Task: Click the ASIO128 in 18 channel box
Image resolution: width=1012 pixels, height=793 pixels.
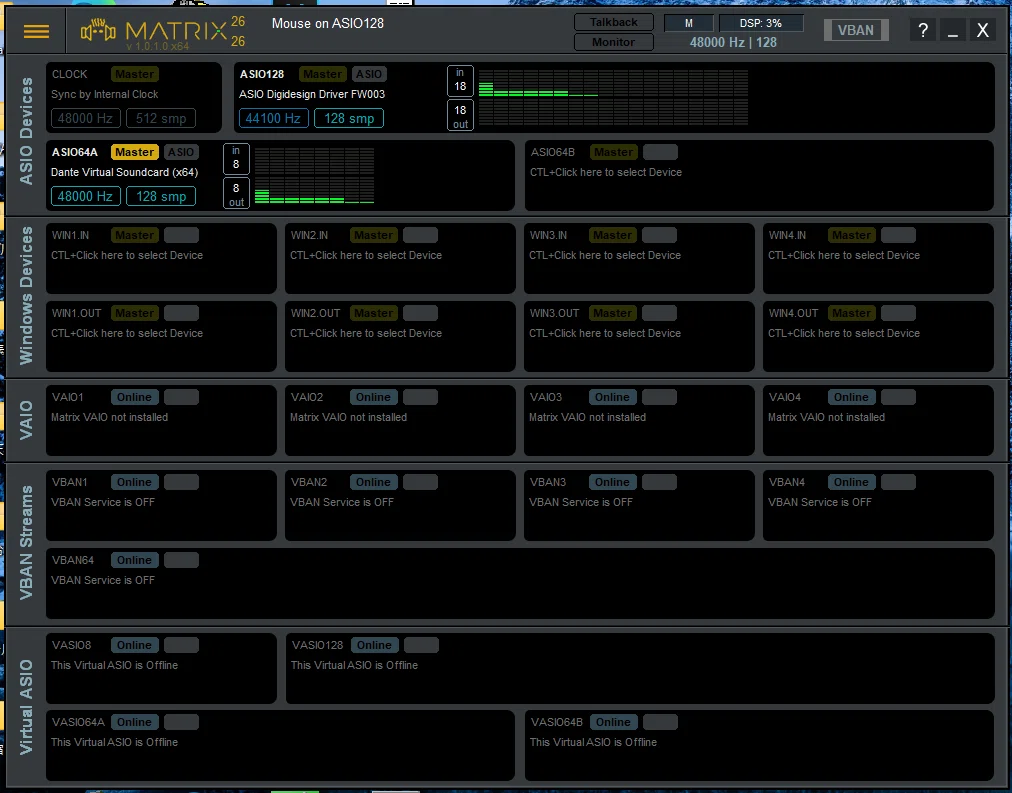Action: [x=460, y=81]
